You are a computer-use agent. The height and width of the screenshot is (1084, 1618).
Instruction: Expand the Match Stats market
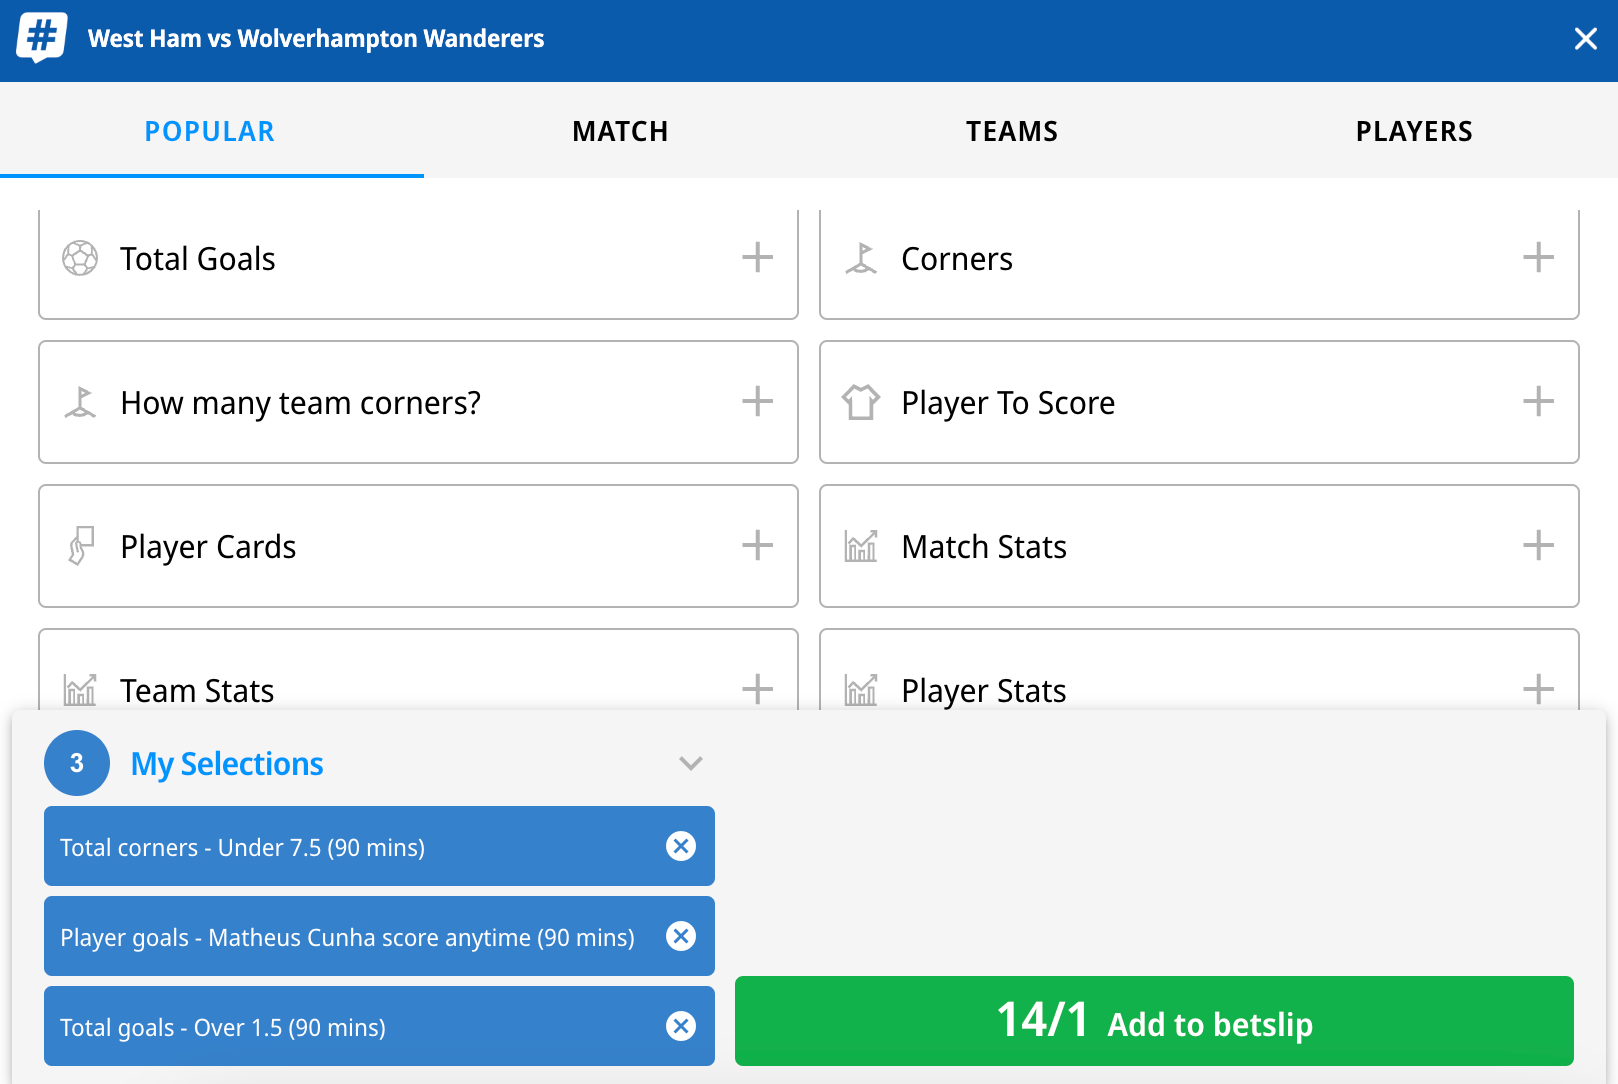coord(1538,545)
